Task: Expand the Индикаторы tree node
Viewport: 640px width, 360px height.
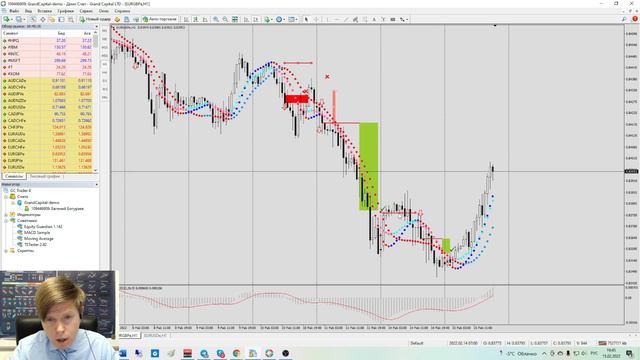Action: pyautogui.click(x=6, y=214)
